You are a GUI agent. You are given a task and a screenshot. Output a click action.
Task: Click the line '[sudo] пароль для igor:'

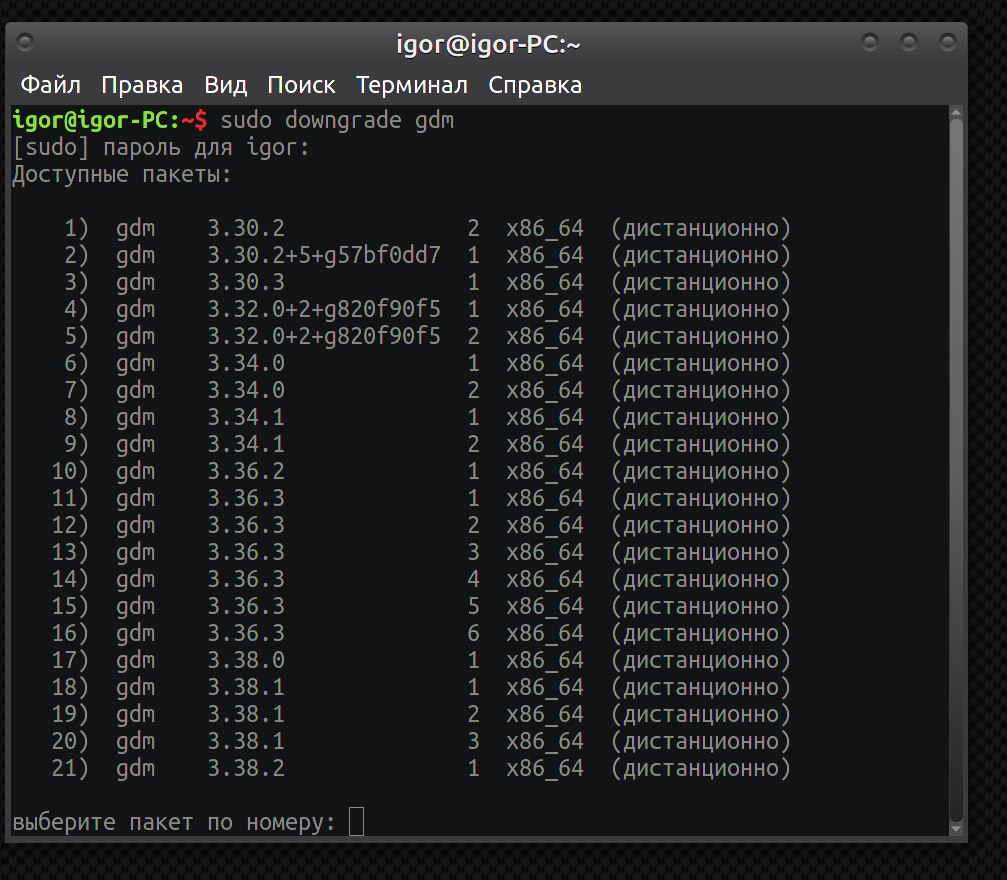point(161,148)
